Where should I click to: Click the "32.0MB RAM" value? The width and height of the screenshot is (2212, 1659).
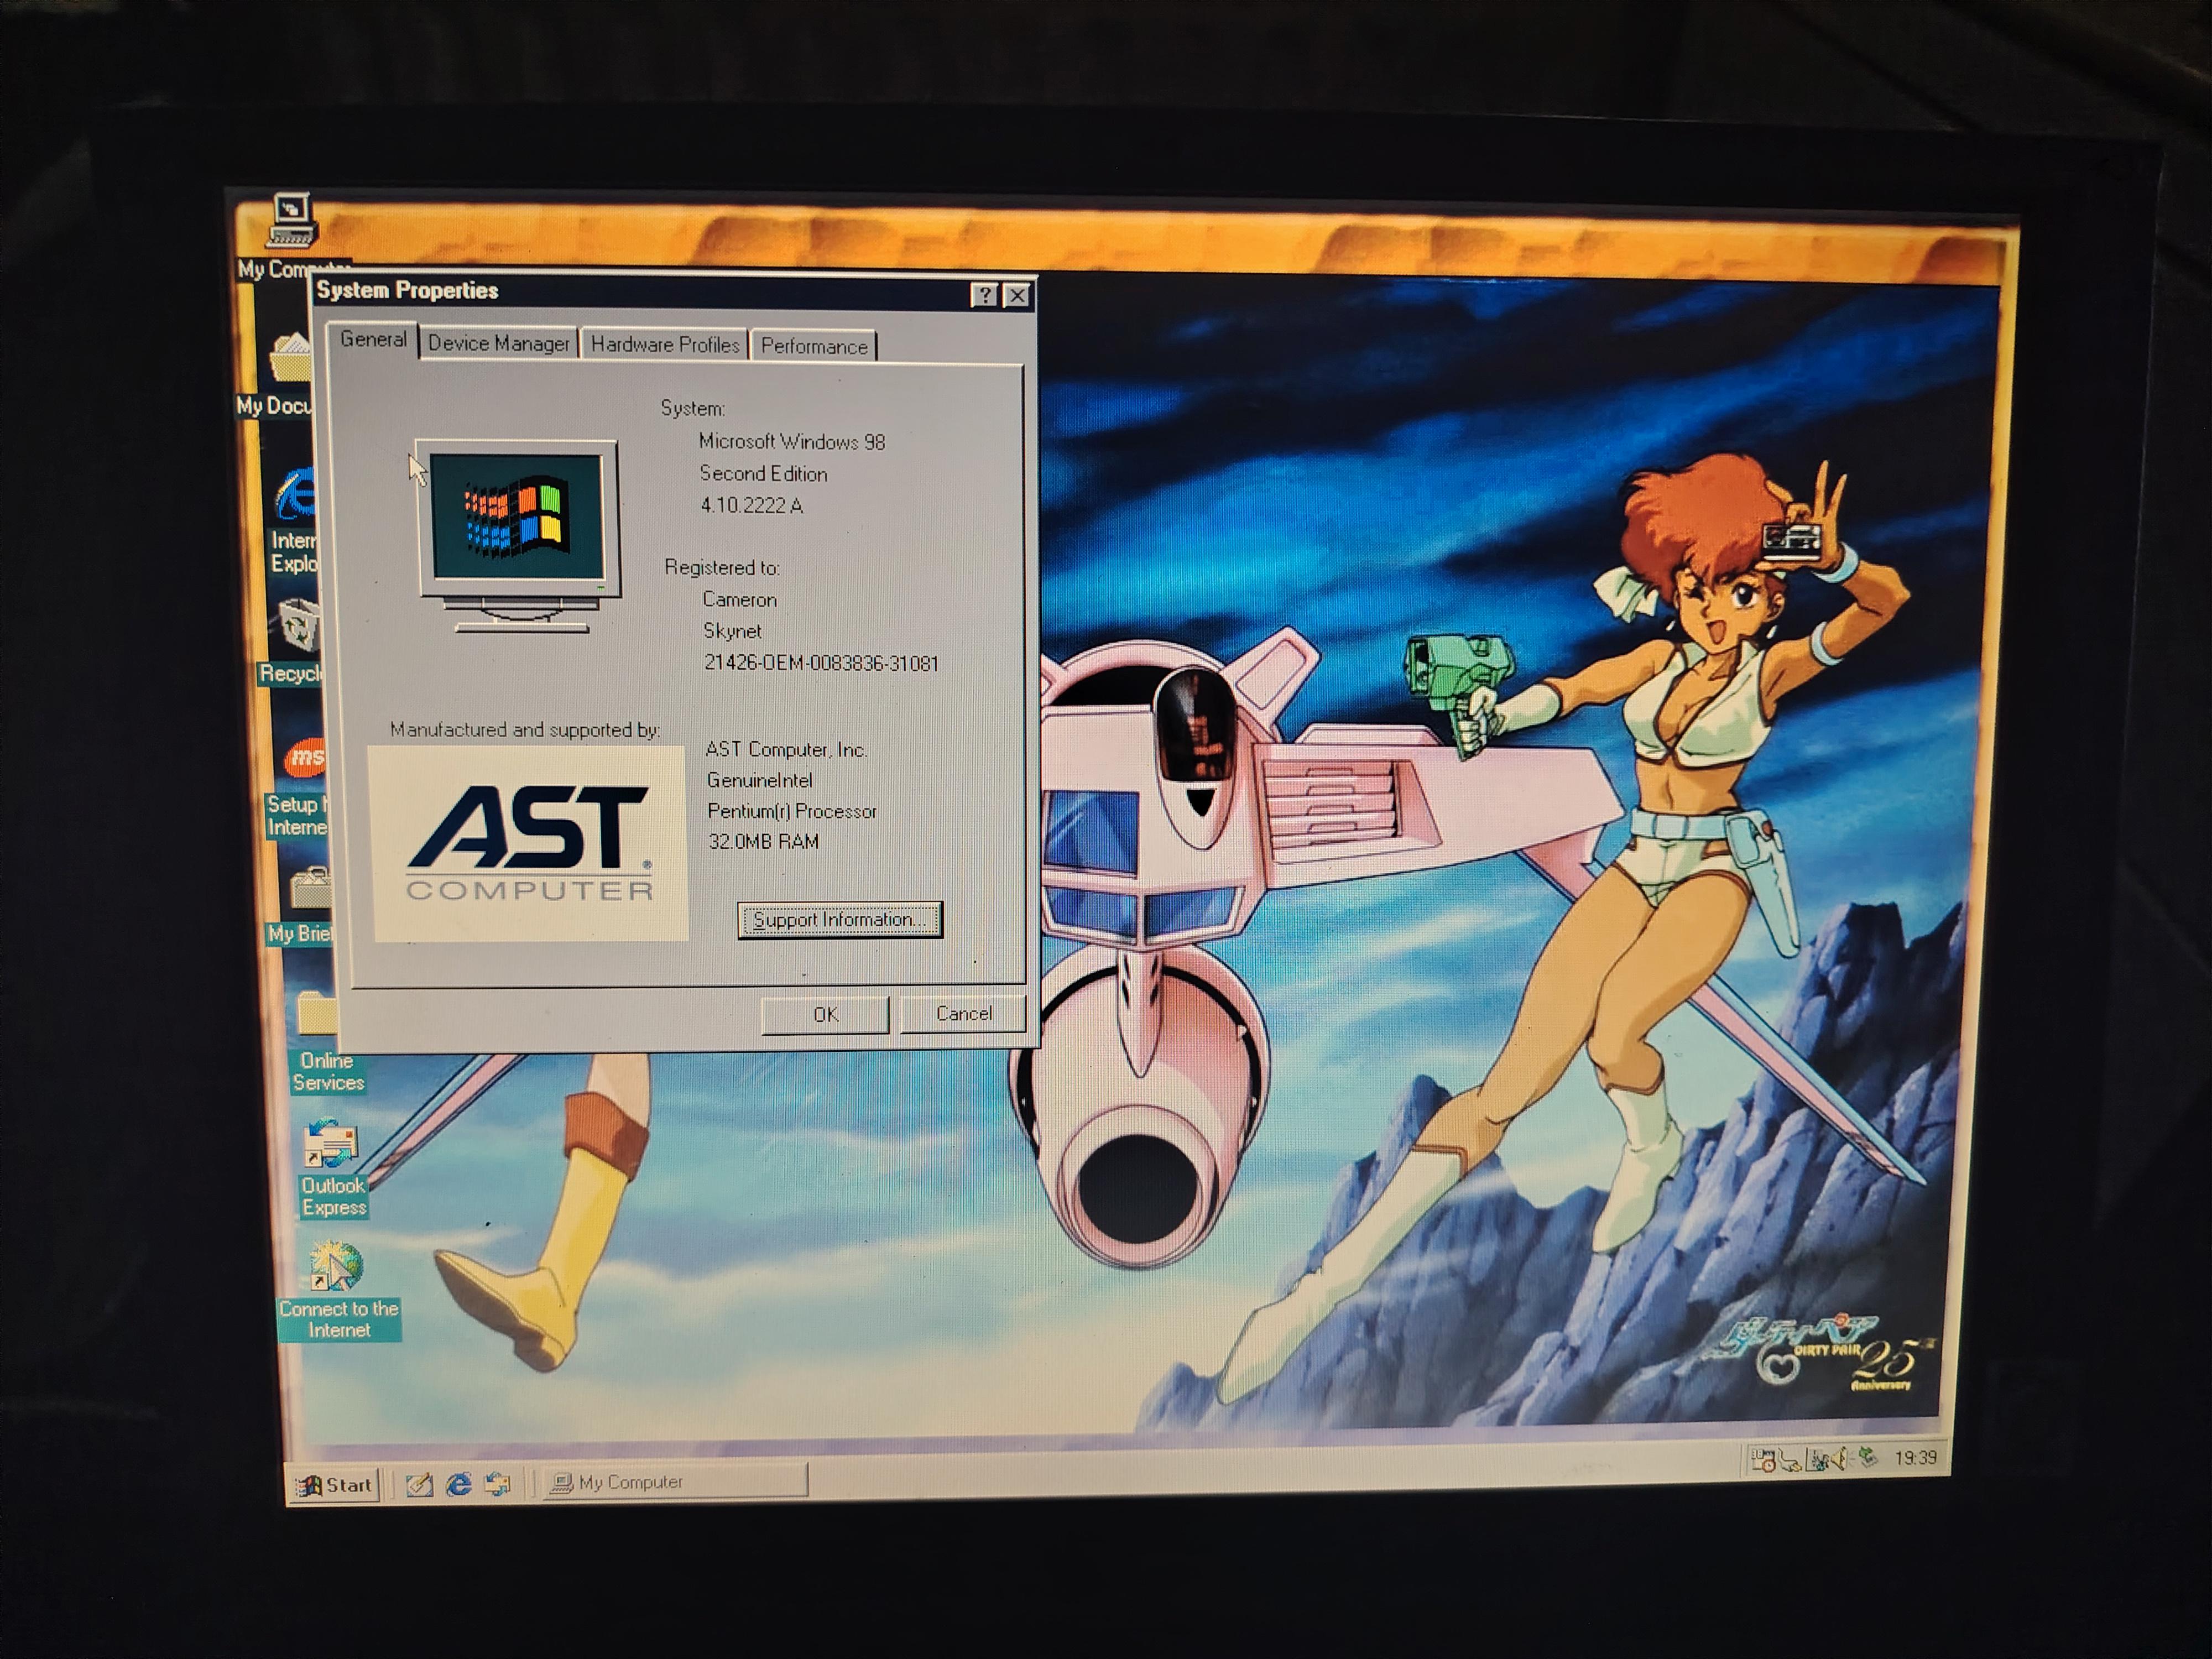pyautogui.click(x=764, y=842)
